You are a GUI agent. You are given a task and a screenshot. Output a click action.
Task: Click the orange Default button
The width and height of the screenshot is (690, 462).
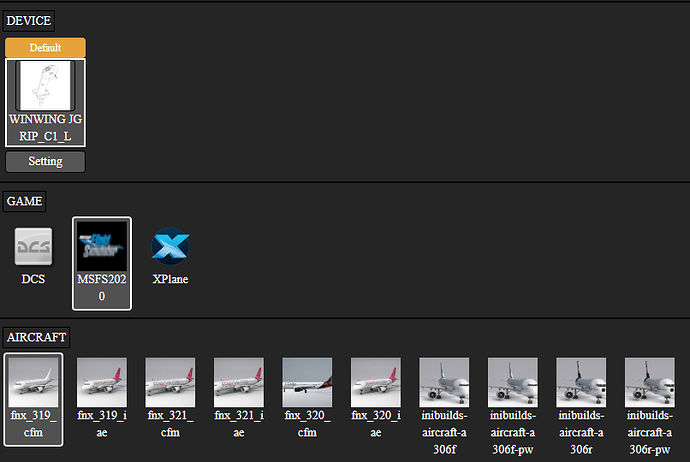click(x=45, y=48)
